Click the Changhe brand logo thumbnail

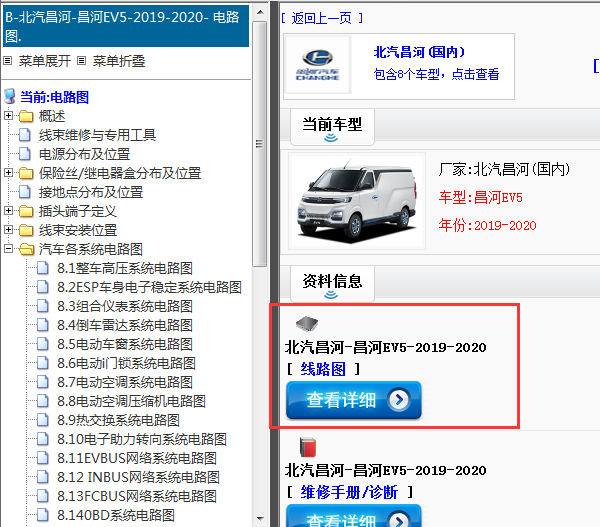318,64
